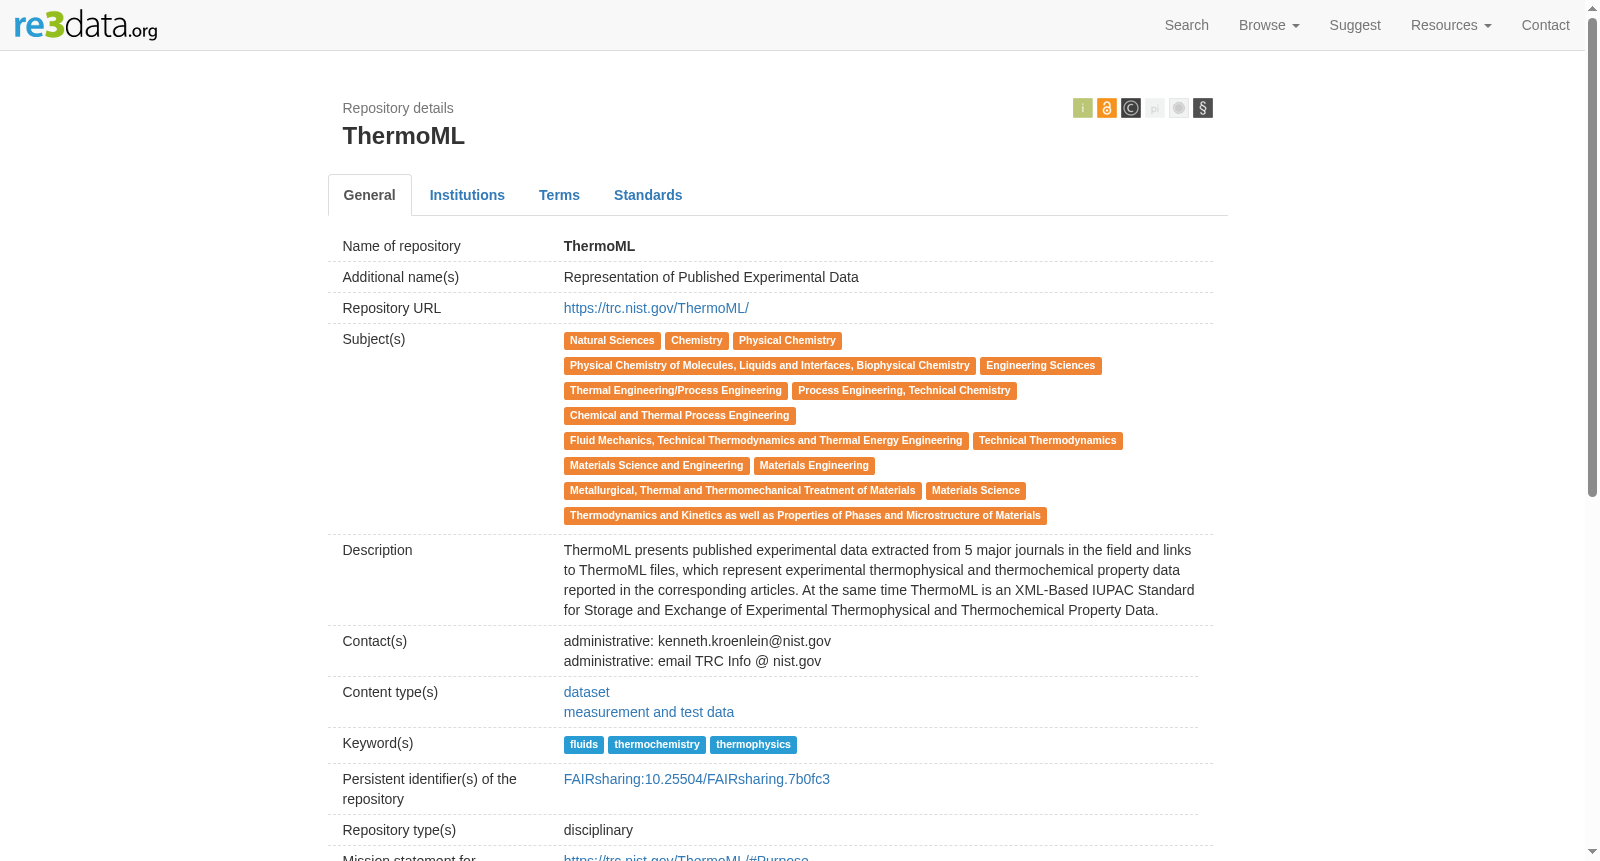Open the Browse dropdown menu

(1269, 25)
